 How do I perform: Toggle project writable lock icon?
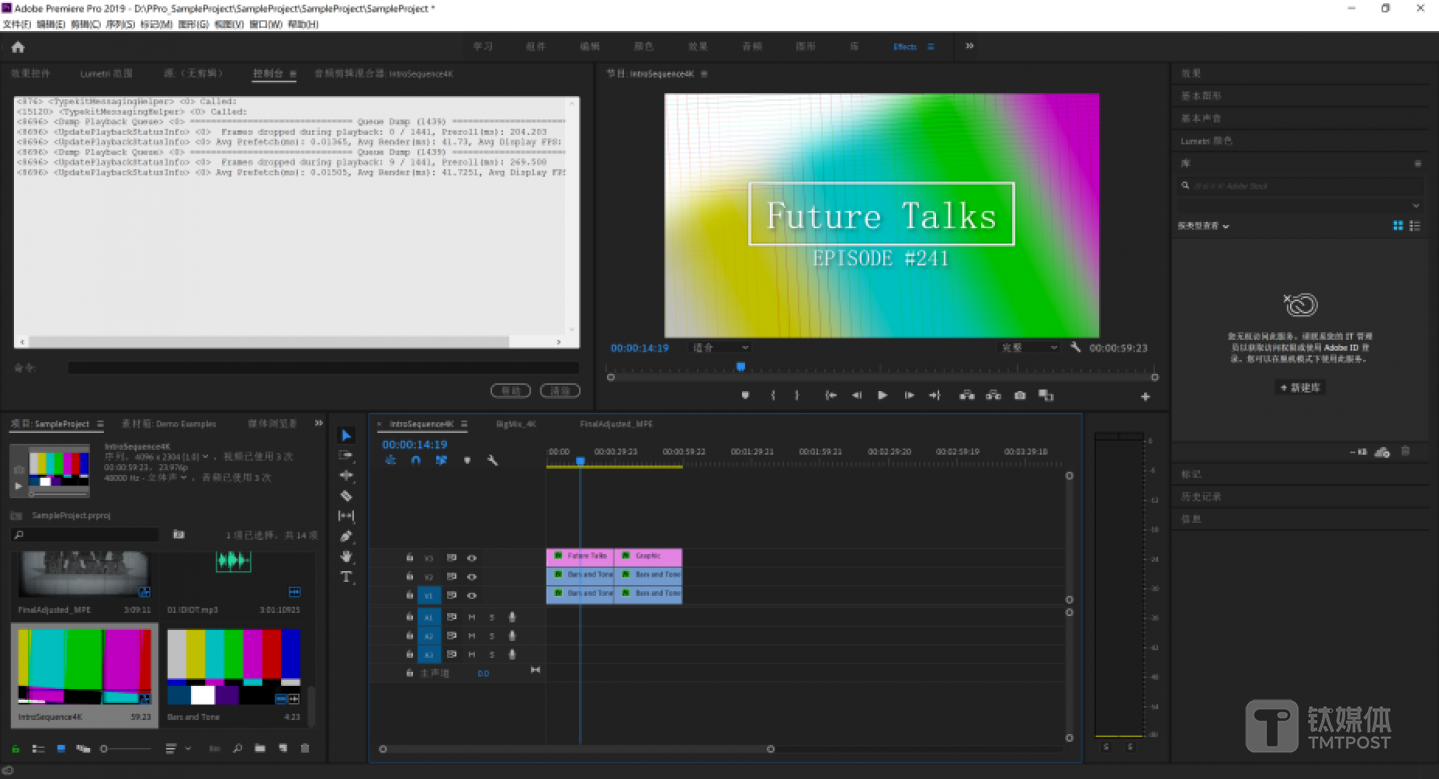click(x=15, y=748)
